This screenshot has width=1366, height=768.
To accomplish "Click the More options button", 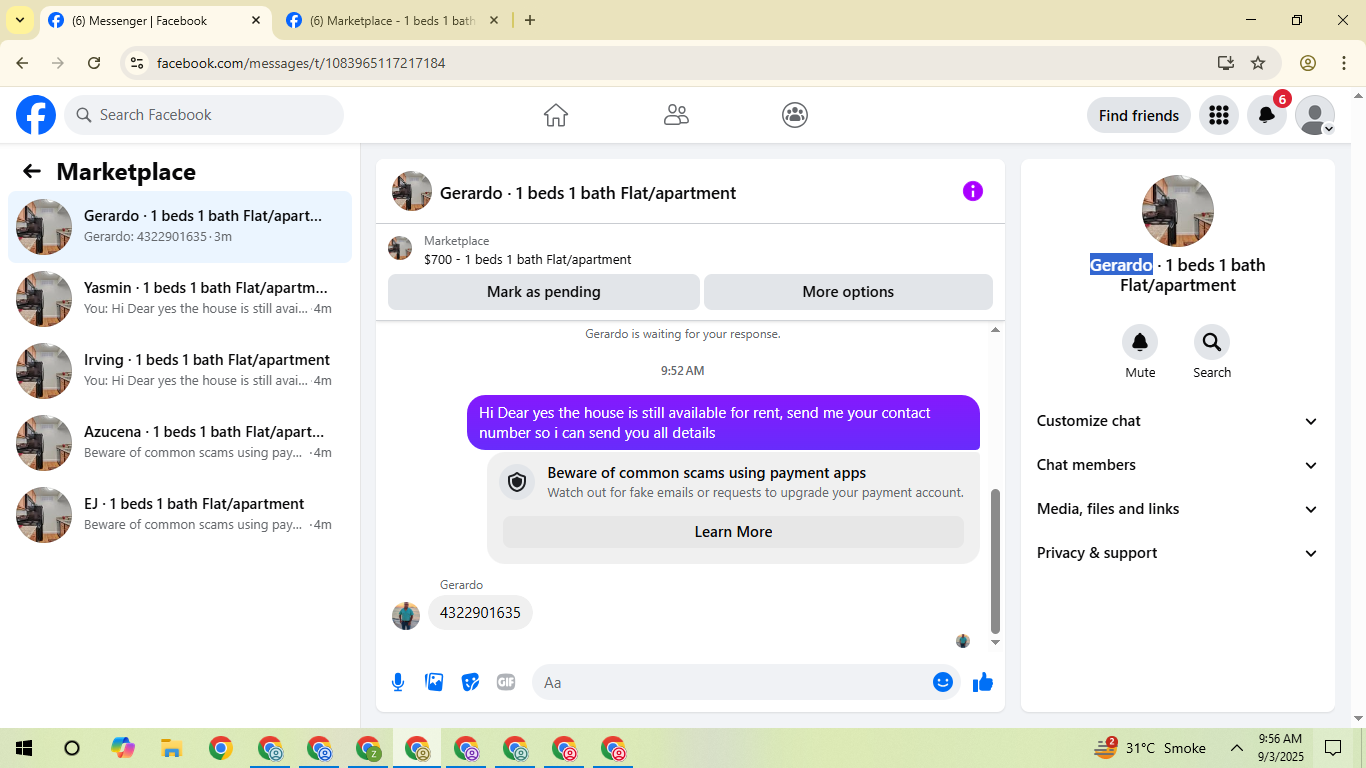I will 848,292.
